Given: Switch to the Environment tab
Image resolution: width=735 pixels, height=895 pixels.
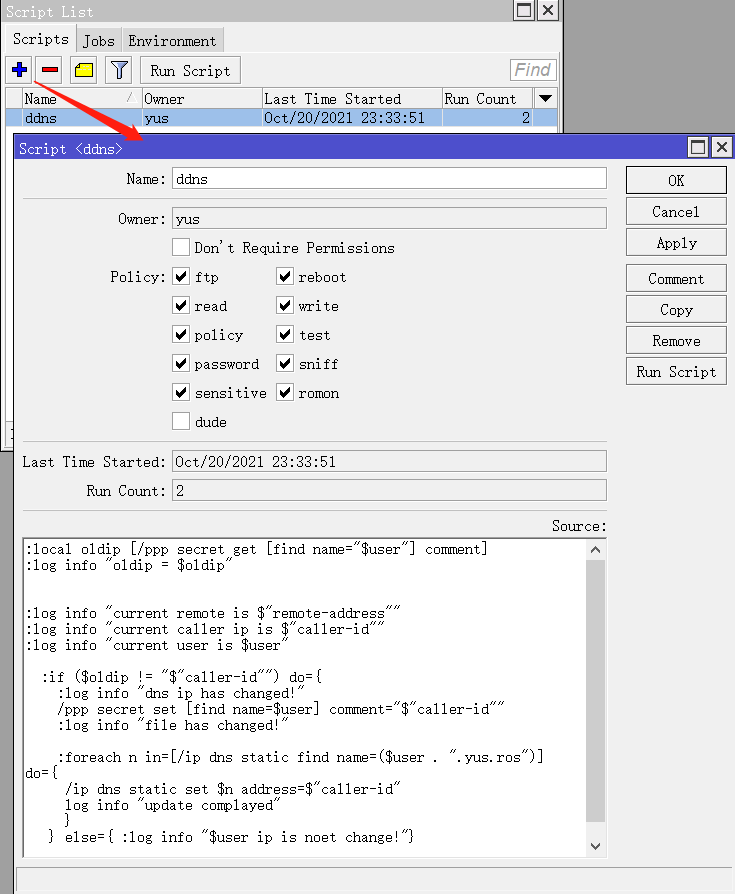Looking at the screenshot, I should (x=172, y=41).
